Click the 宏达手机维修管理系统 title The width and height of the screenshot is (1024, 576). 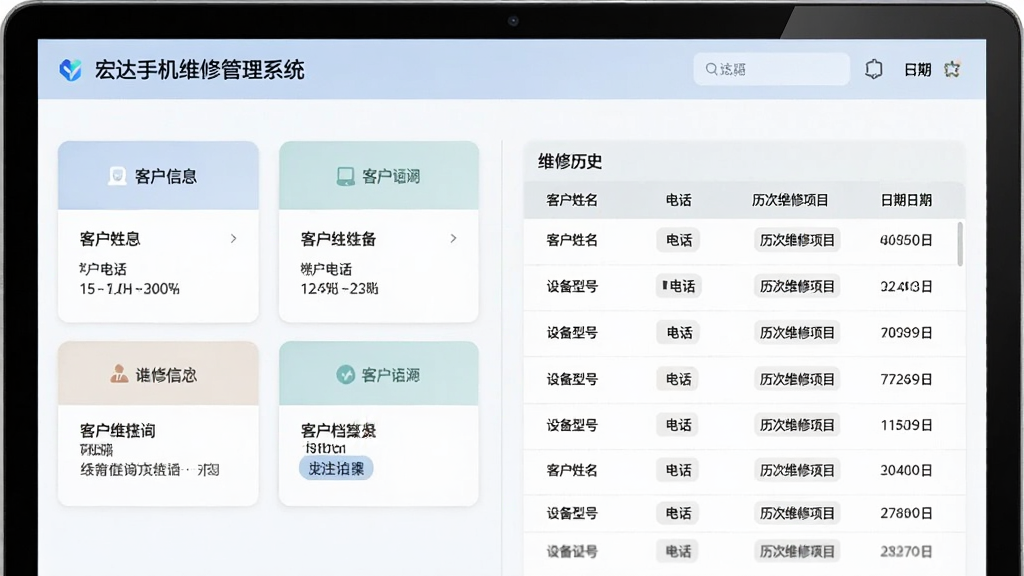coord(199,70)
